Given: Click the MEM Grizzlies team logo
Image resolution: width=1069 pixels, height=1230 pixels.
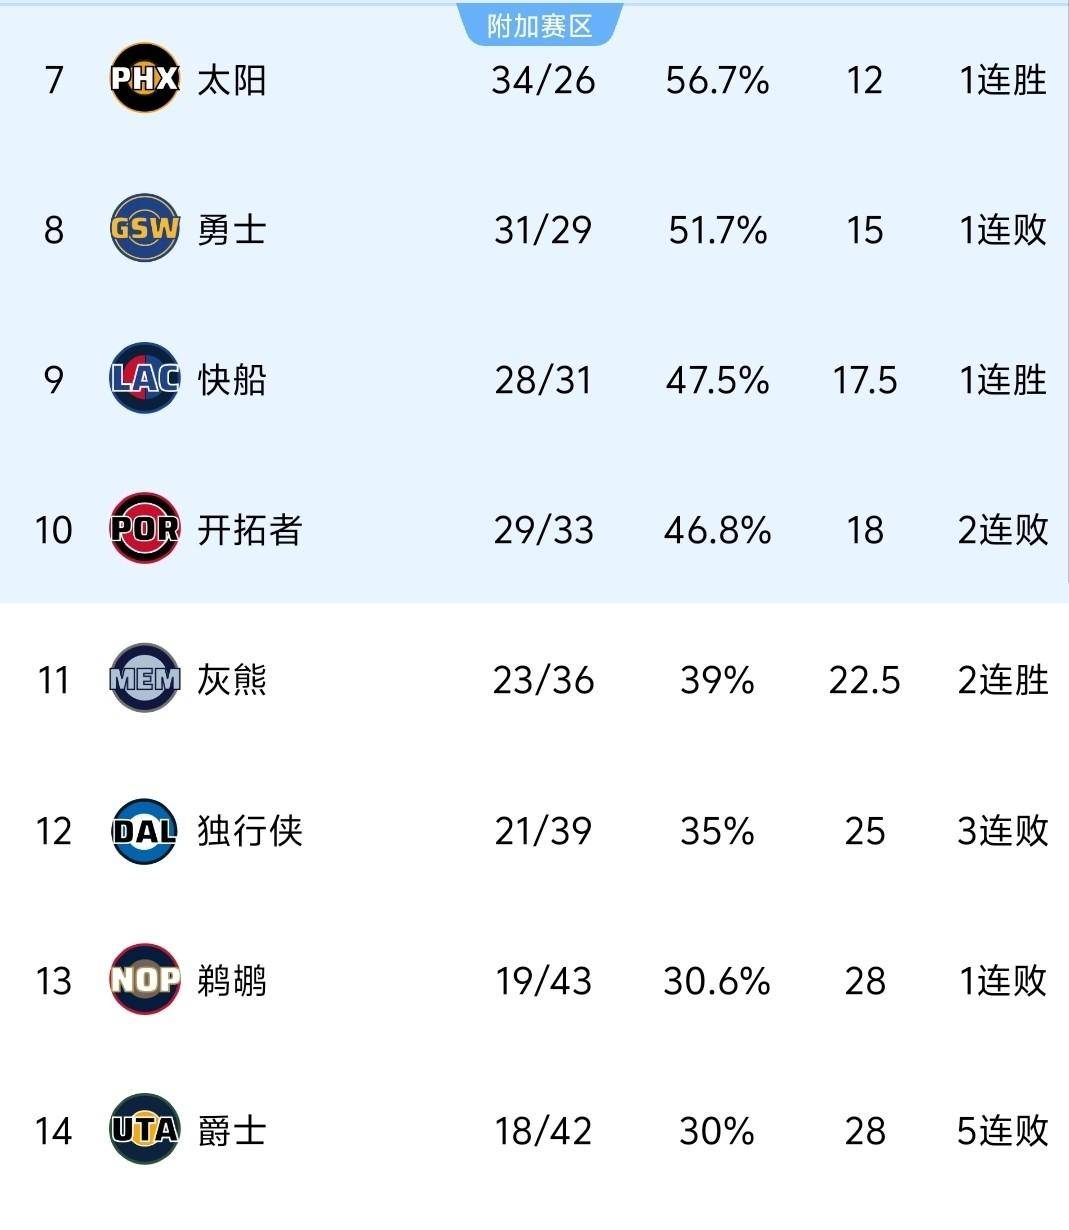Looking at the screenshot, I should pyautogui.click(x=145, y=680).
